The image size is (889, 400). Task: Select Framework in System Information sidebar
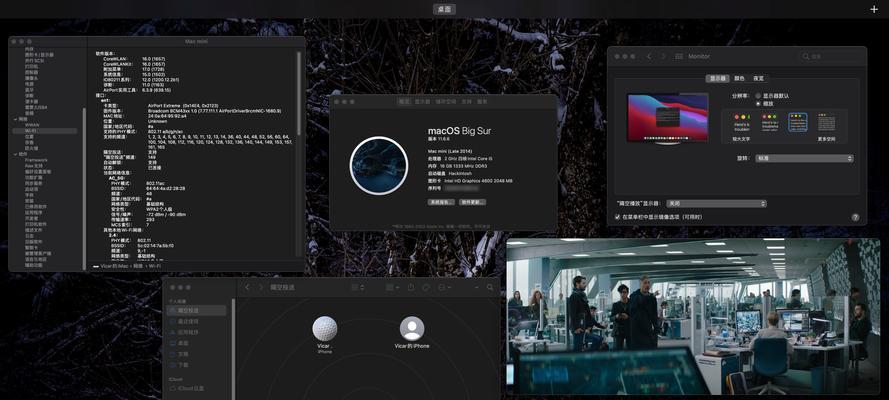pyautogui.click(x=36, y=160)
